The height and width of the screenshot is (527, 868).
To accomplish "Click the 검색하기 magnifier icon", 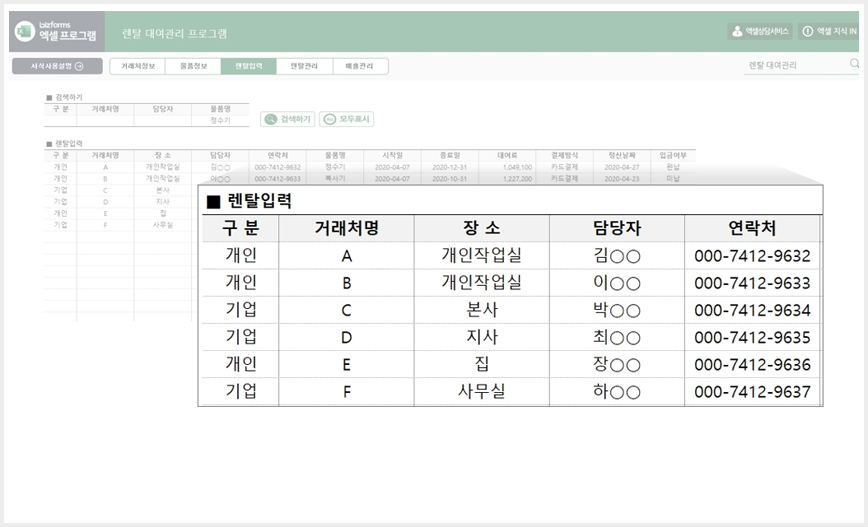I will (x=270, y=119).
